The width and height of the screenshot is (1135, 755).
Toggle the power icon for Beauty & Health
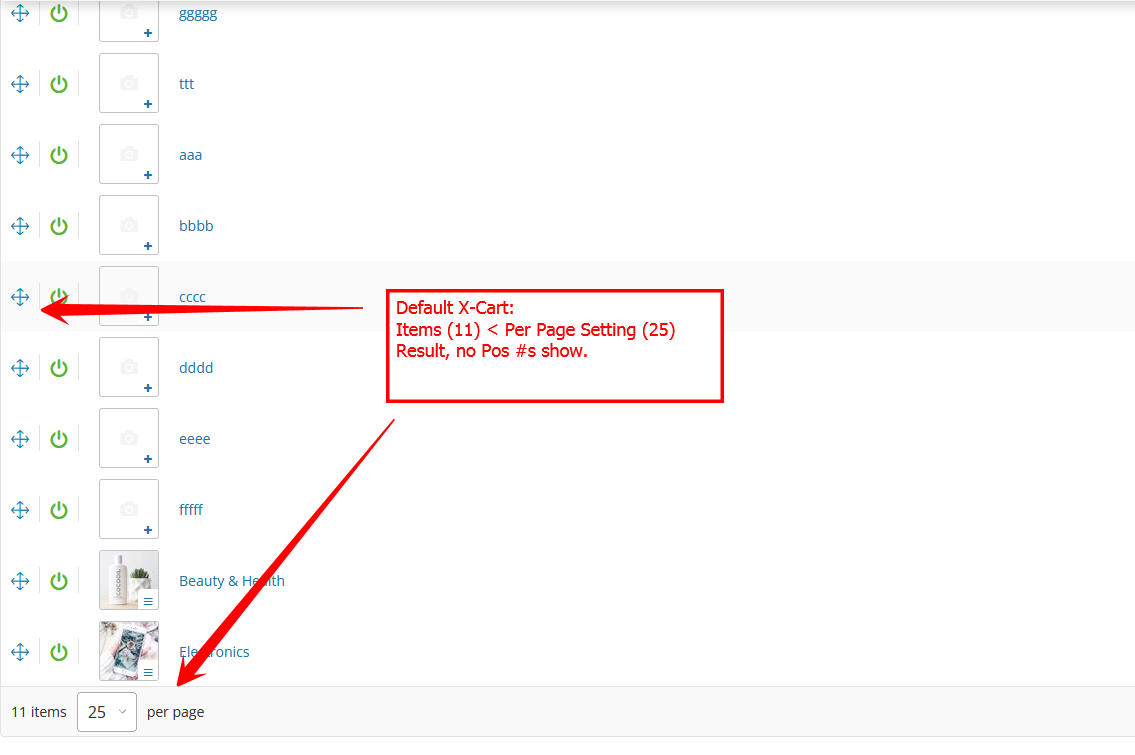[59, 581]
